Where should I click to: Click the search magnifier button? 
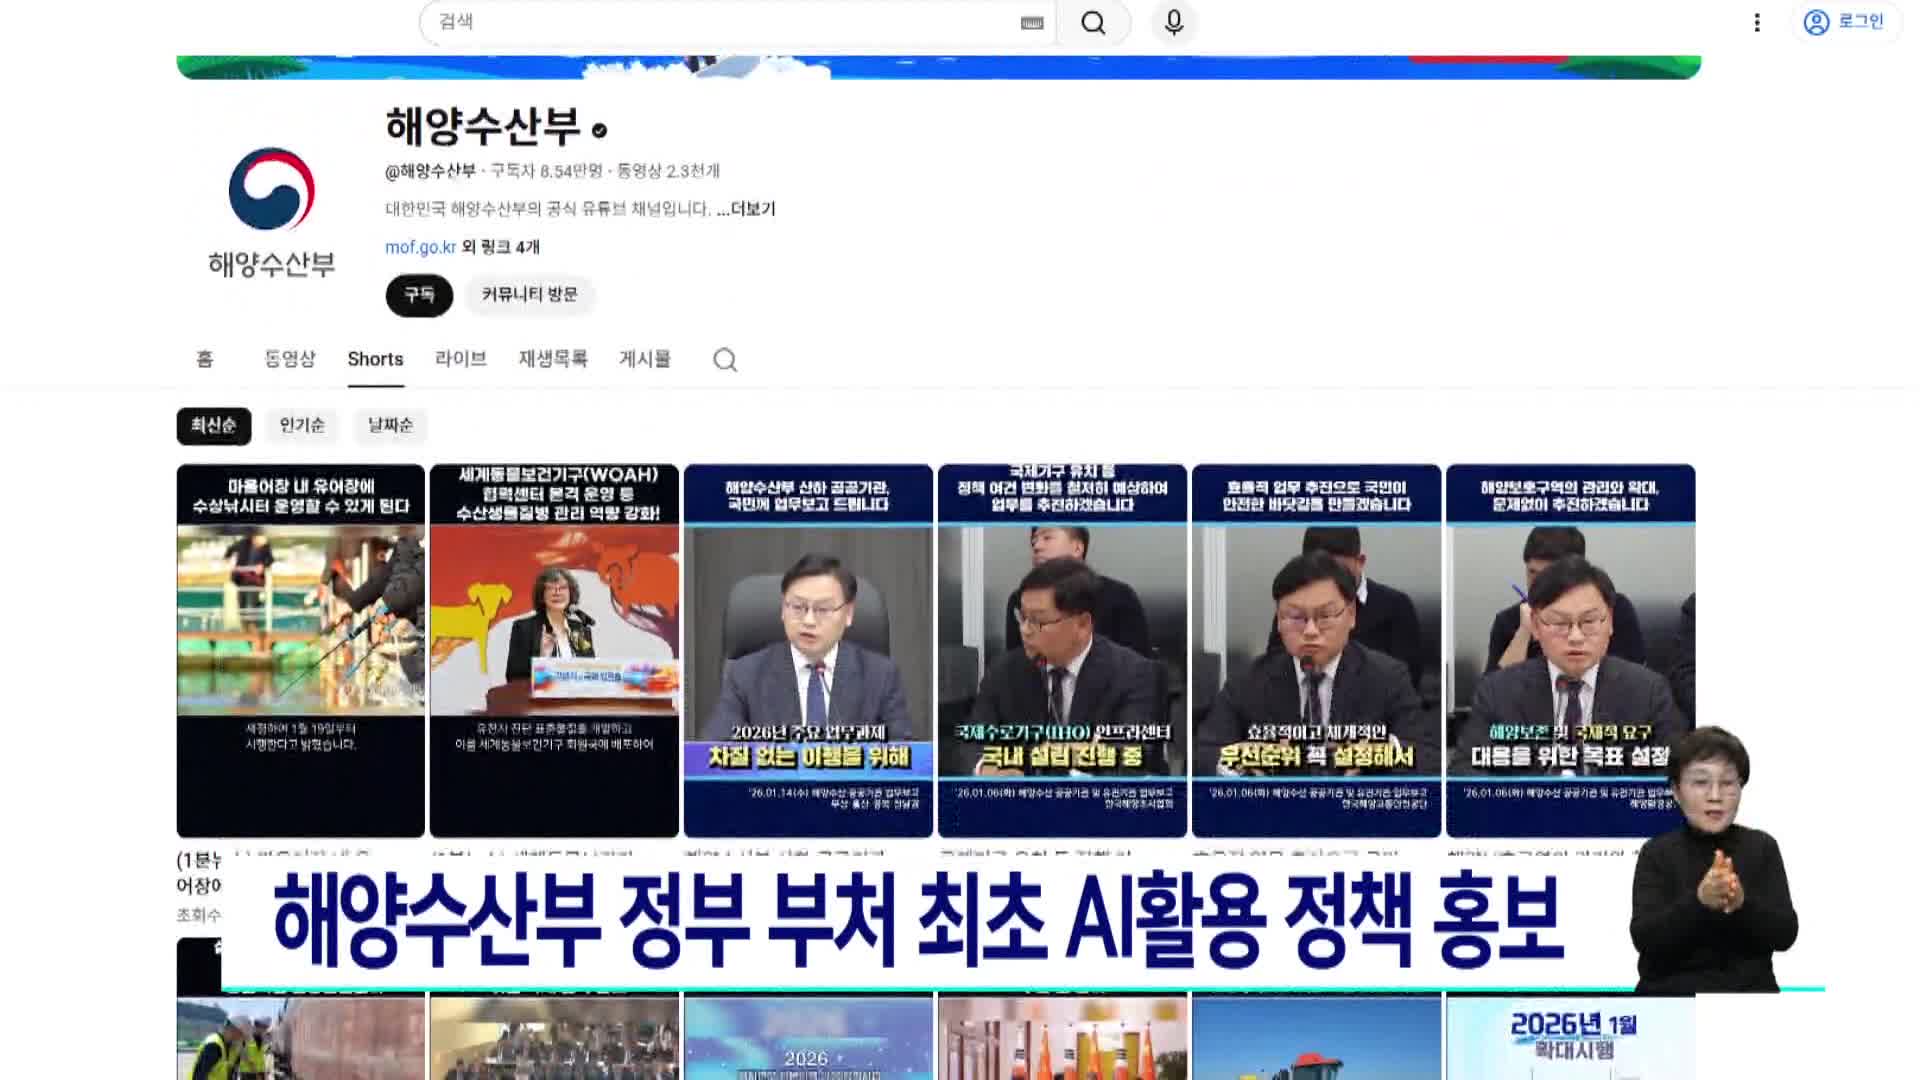point(1093,23)
